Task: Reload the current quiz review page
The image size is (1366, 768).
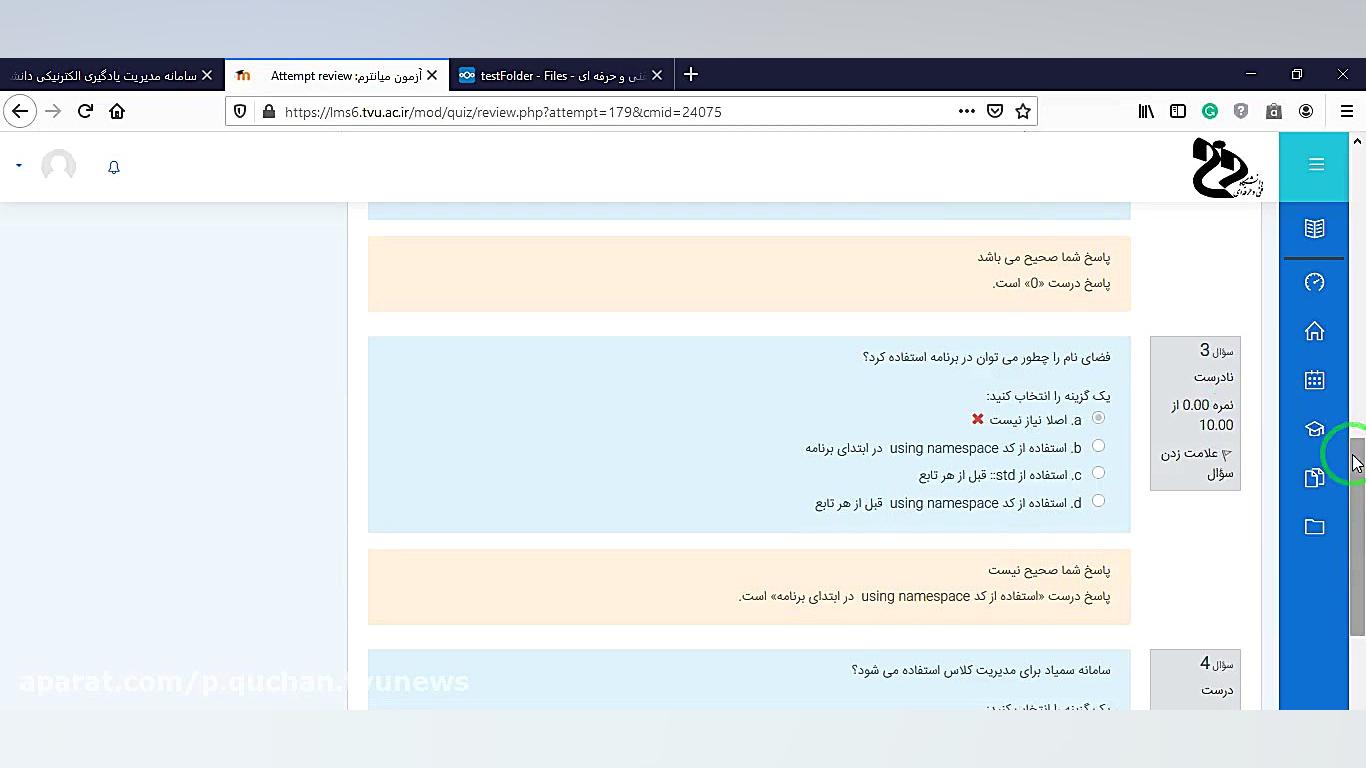Action: 85,111
